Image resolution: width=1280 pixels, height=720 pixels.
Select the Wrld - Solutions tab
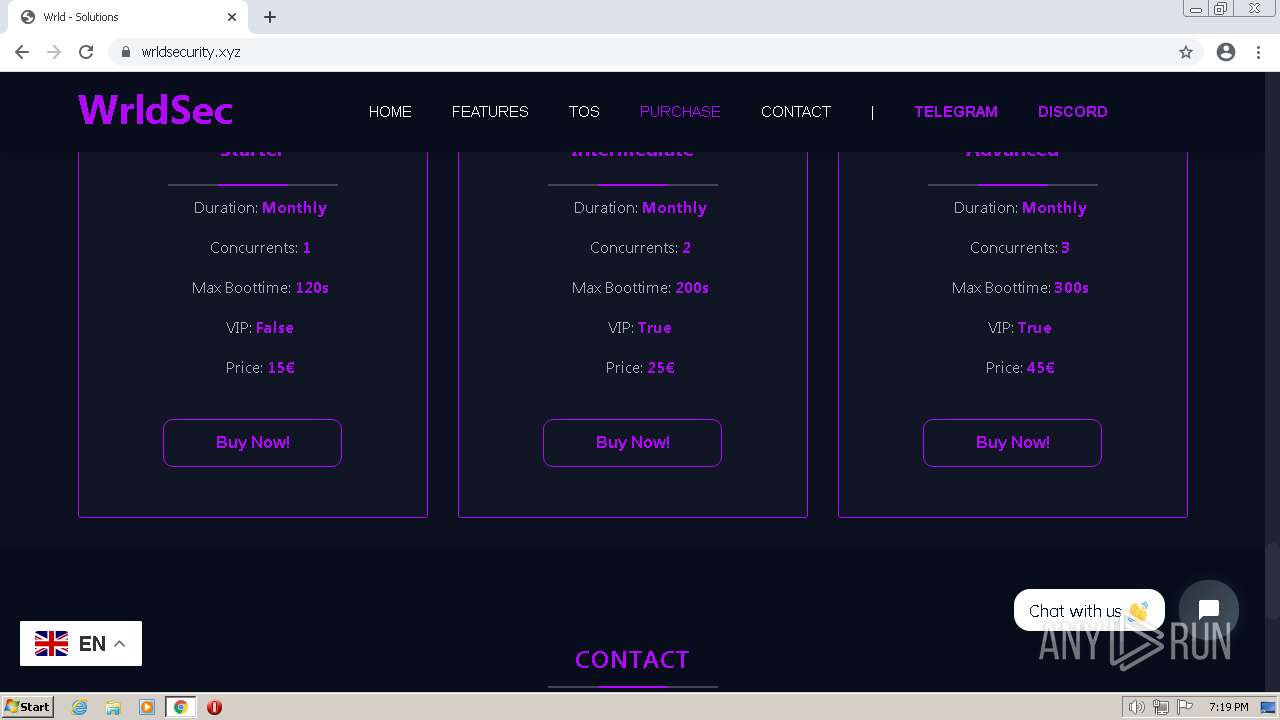(128, 17)
